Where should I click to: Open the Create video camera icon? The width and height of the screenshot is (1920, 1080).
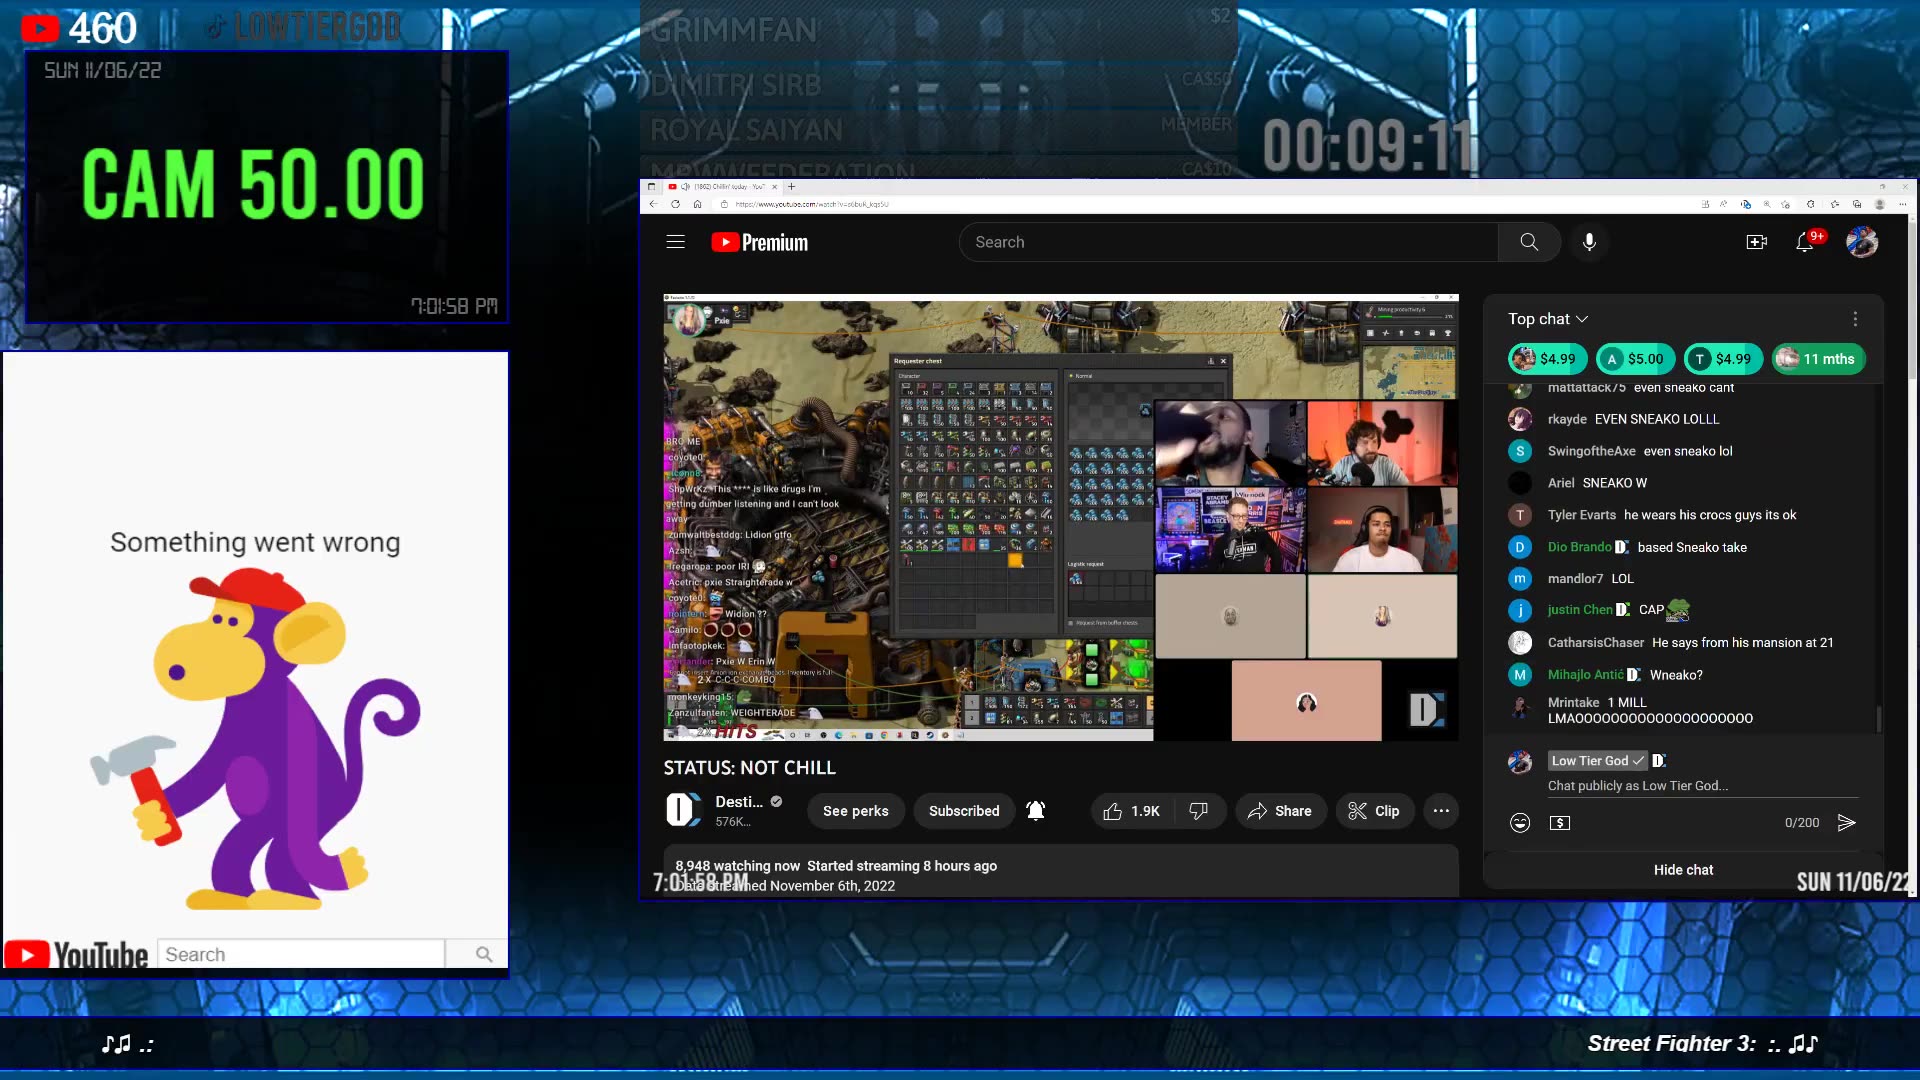click(1757, 242)
